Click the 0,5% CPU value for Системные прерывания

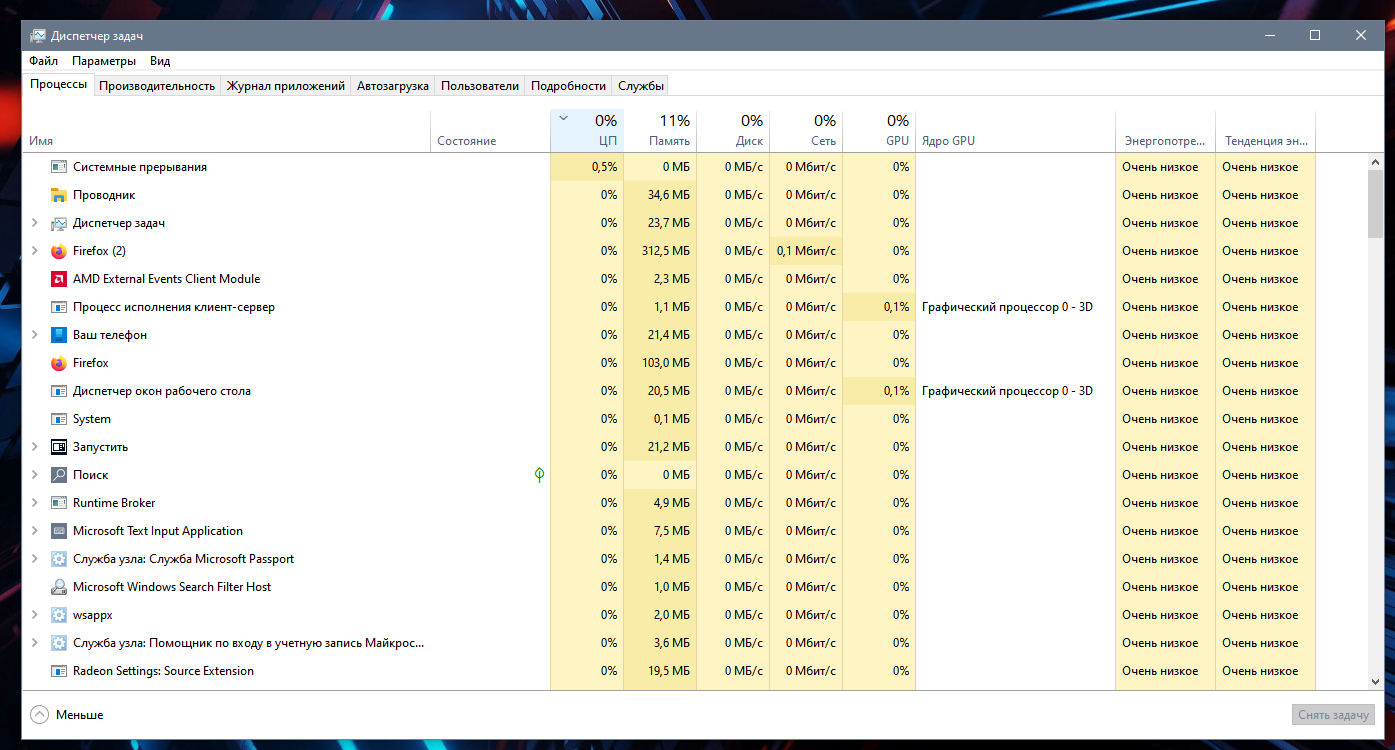(x=604, y=167)
